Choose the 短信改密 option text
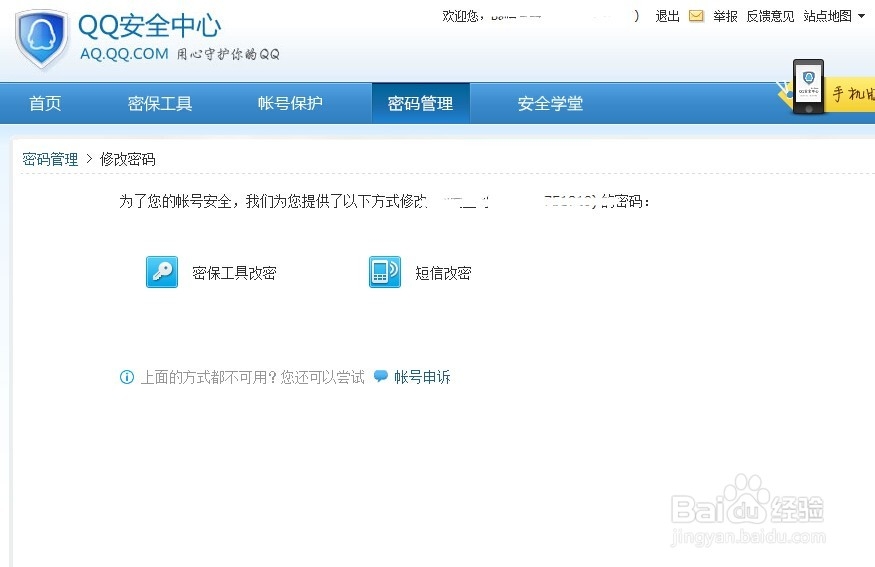875x567 pixels. click(443, 273)
